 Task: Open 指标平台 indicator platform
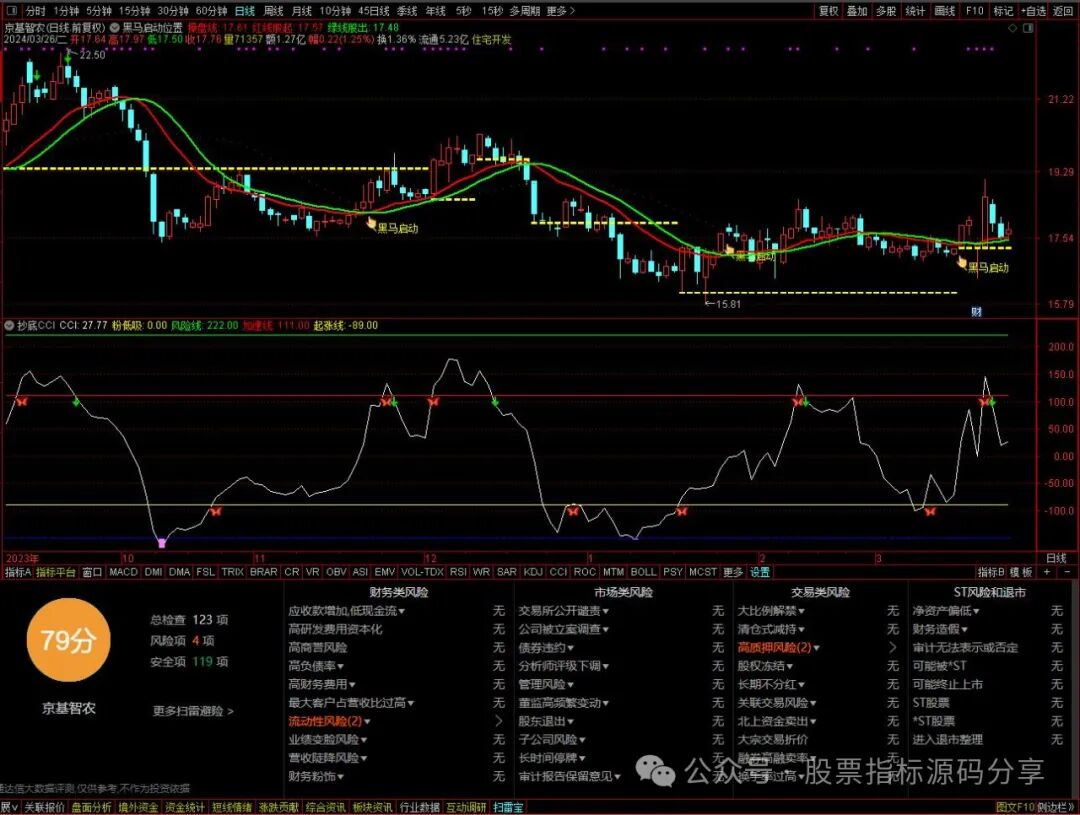point(56,572)
